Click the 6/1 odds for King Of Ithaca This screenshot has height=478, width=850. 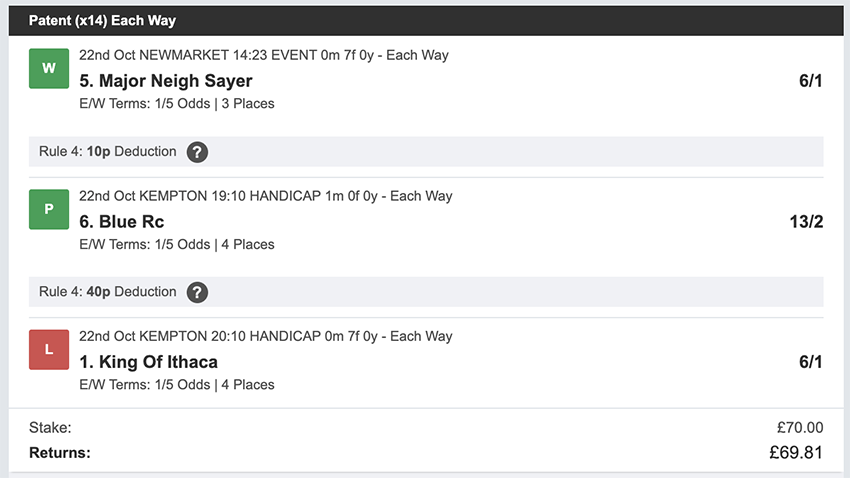(x=810, y=362)
